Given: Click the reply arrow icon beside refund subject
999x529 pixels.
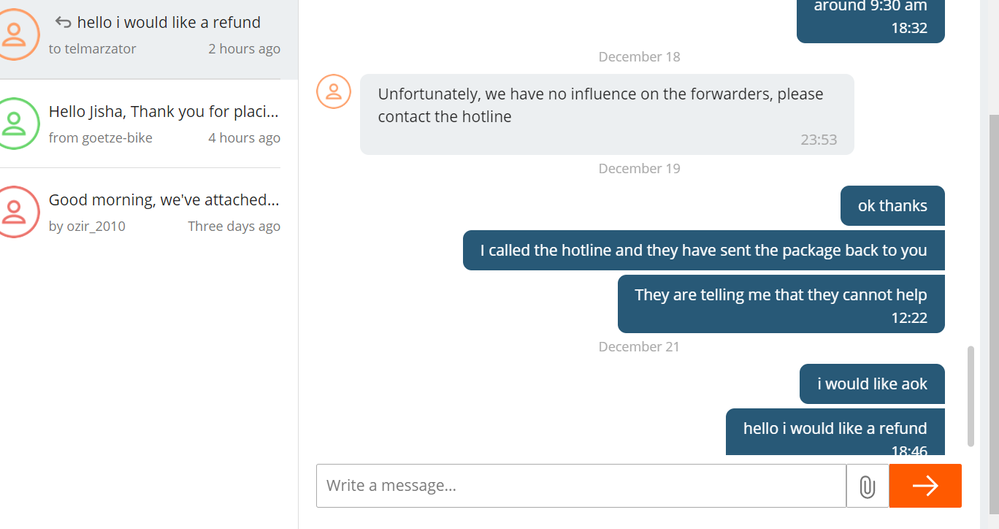Looking at the screenshot, I should tap(62, 22).
